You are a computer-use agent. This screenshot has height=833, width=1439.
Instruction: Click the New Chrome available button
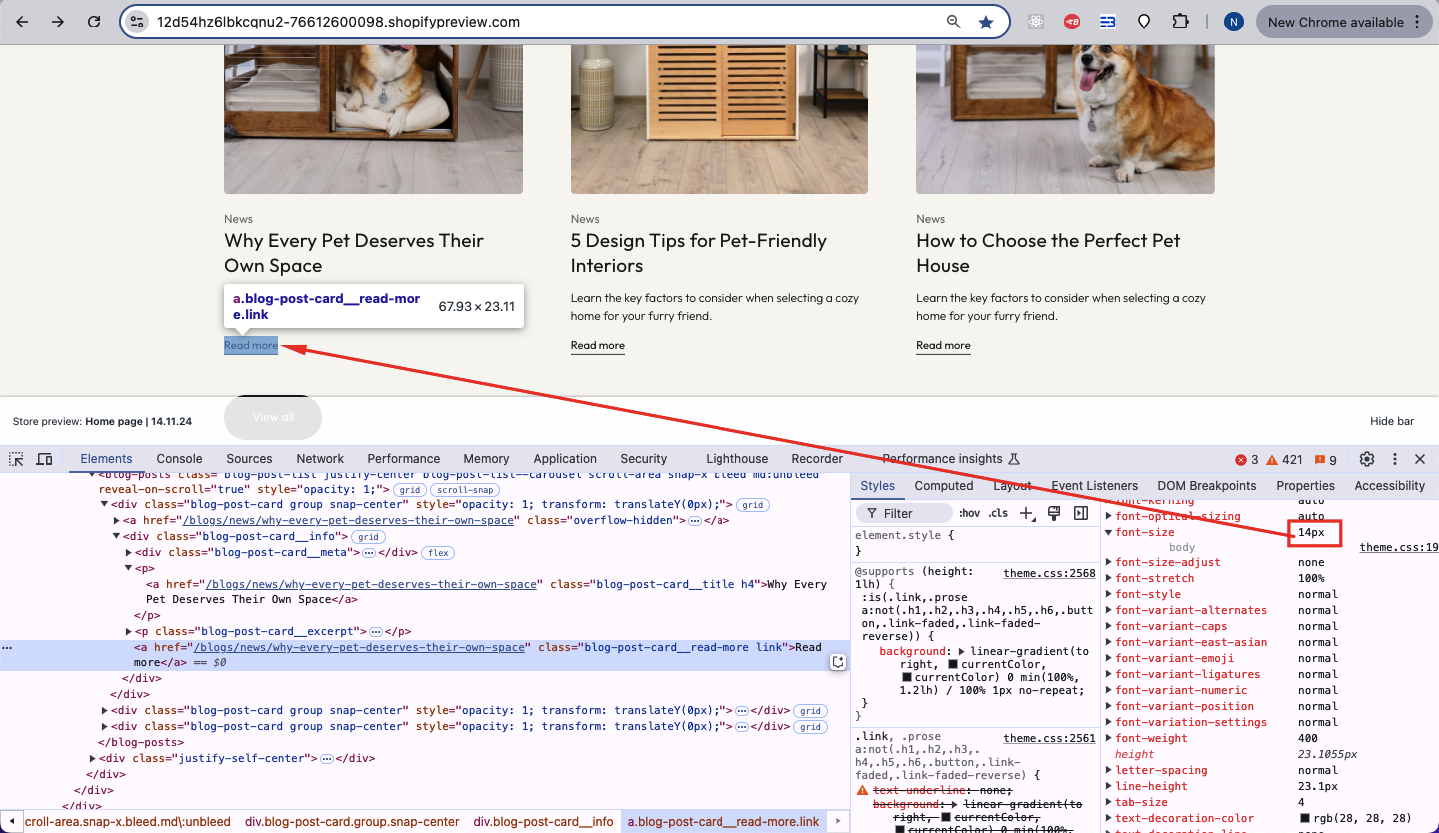1345,22
